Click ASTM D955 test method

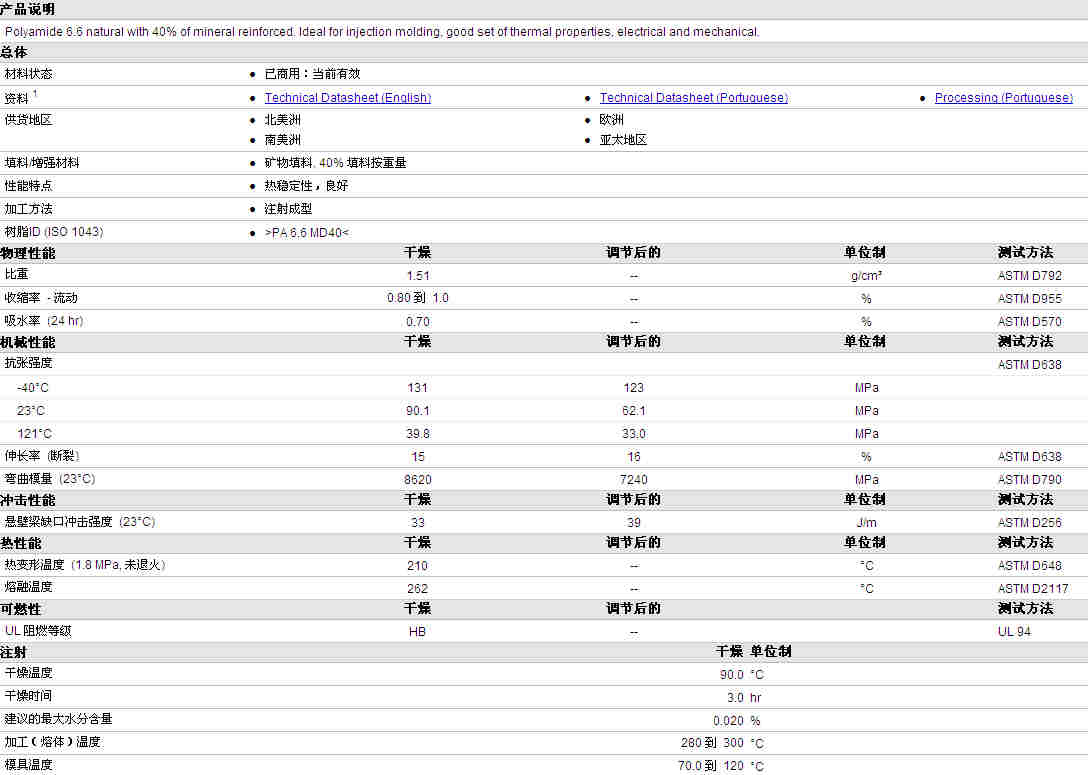1030,298
